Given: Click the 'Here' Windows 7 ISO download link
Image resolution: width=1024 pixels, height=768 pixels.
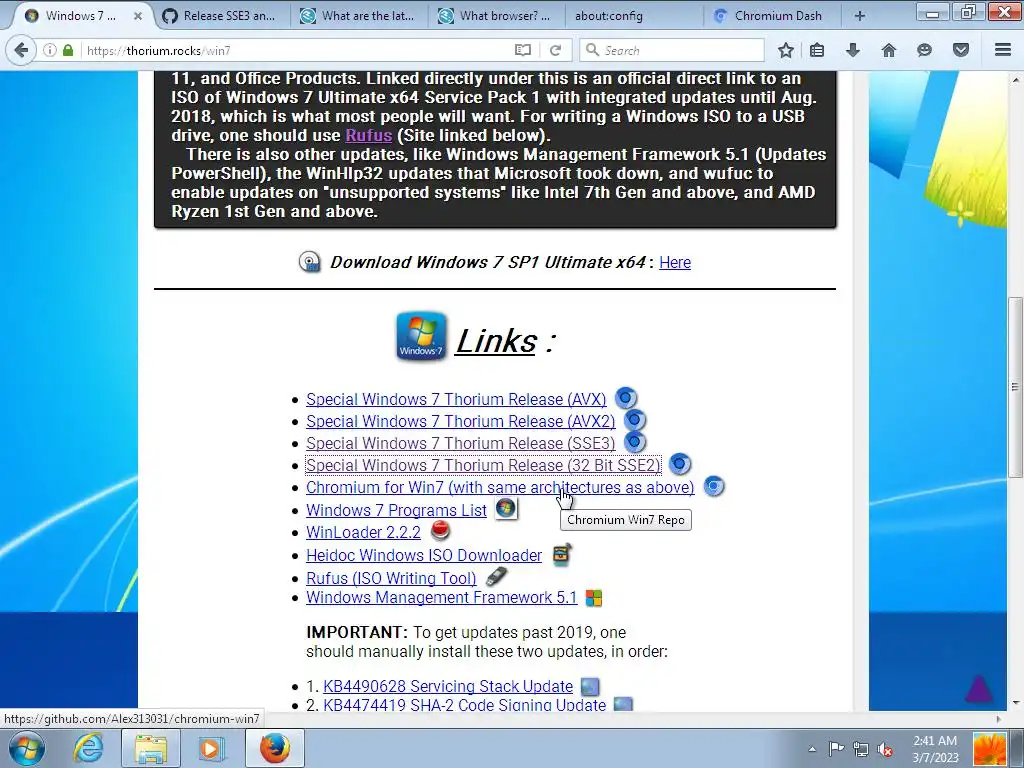Looking at the screenshot, I should click(675, 262).
